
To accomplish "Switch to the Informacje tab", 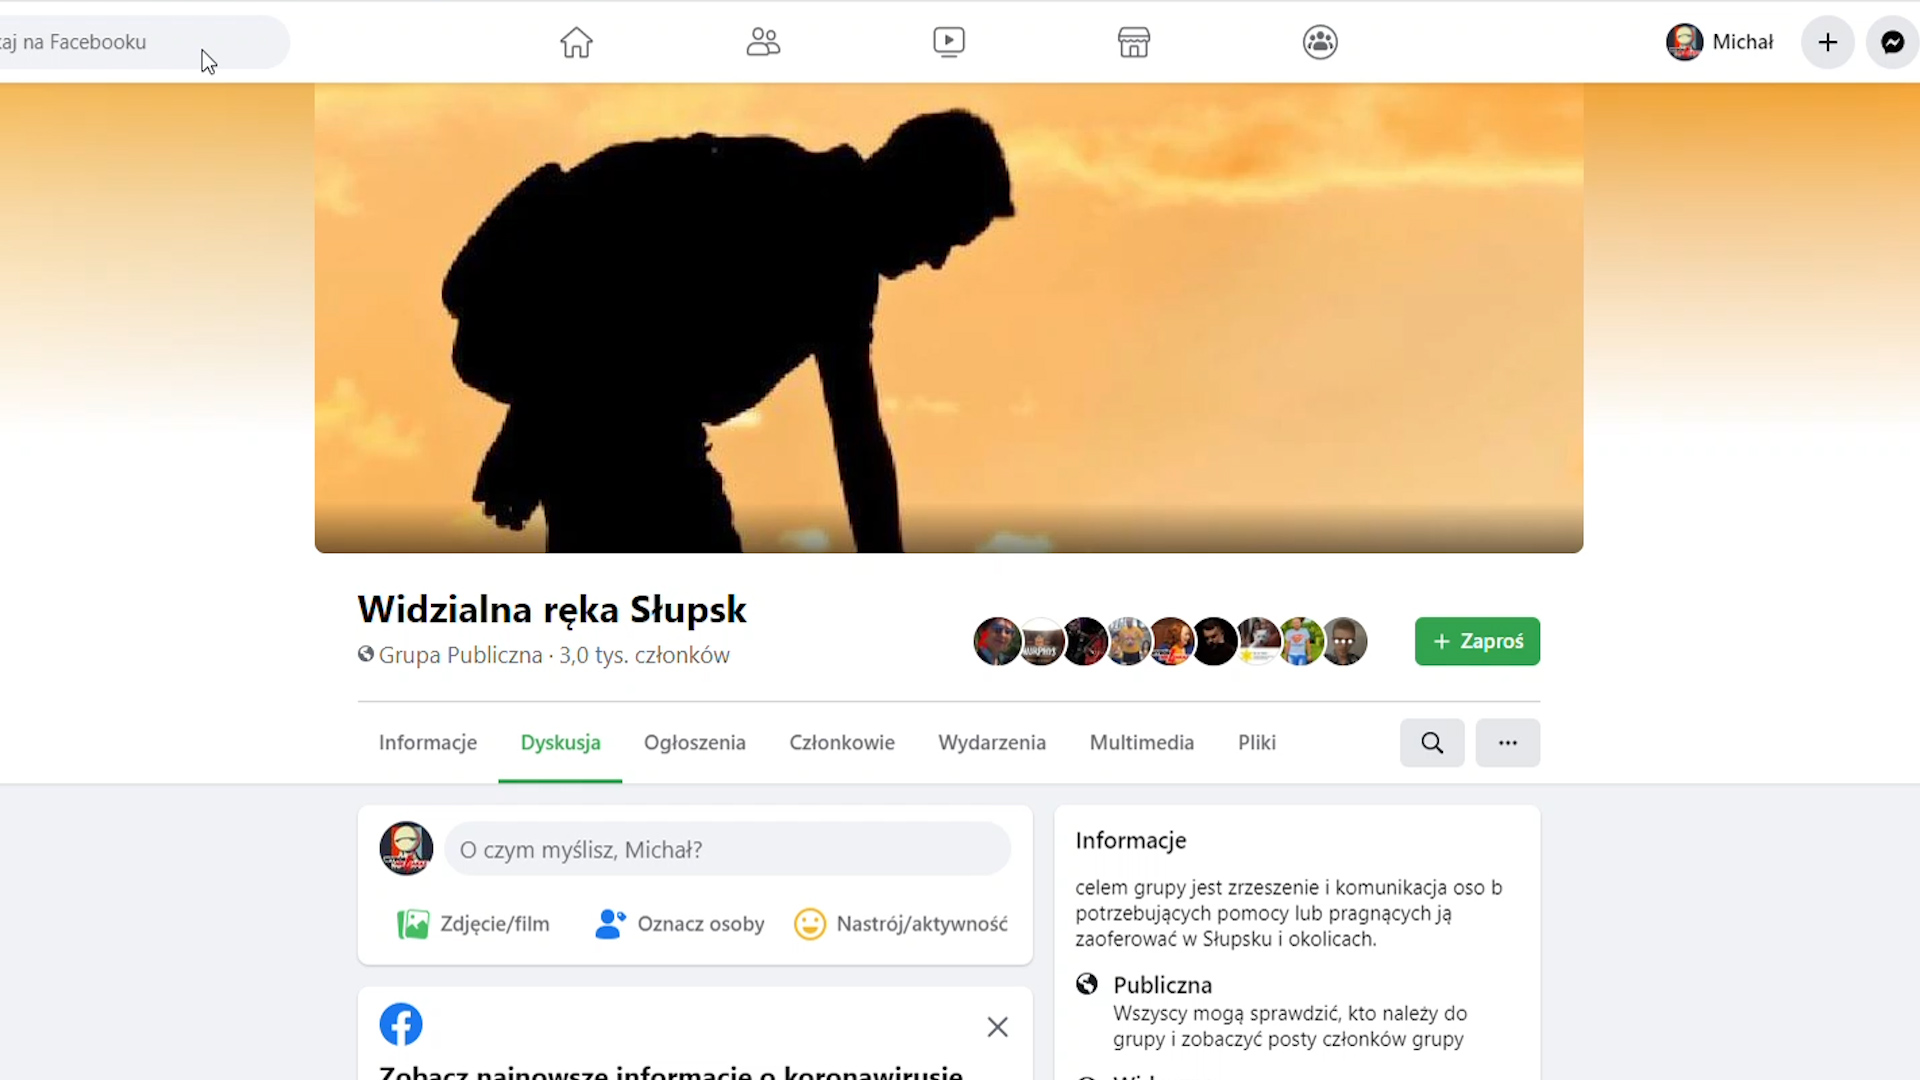I will point(428,743).
